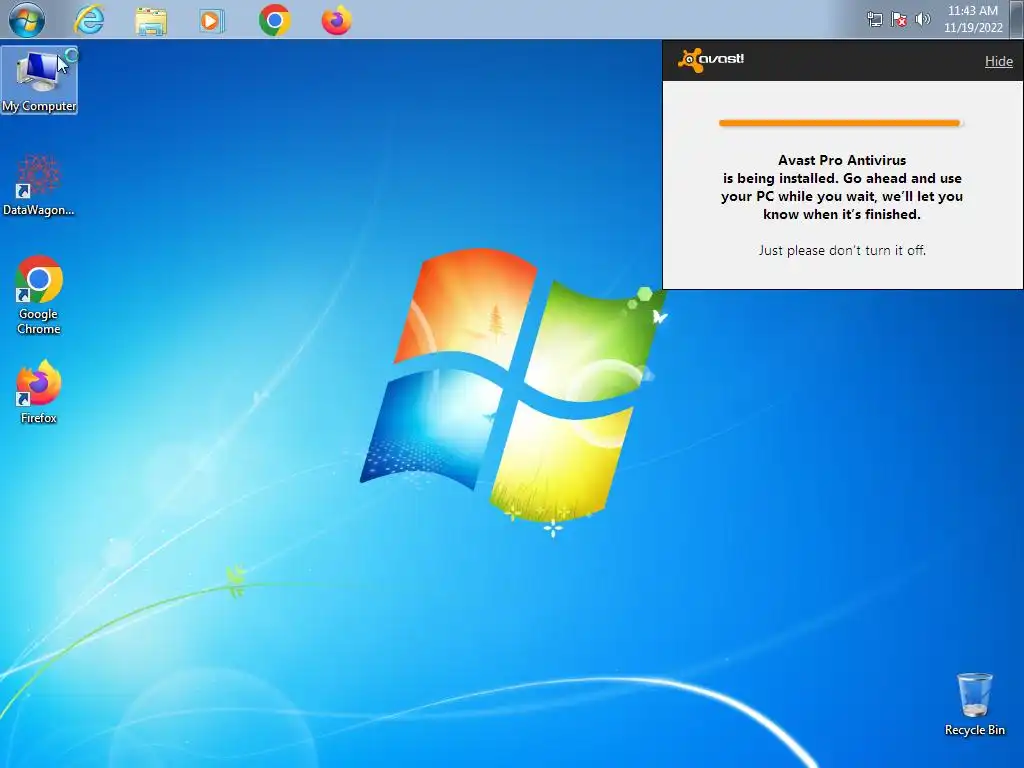
Task: Click the network status tray icon
Action: [874, 19]
